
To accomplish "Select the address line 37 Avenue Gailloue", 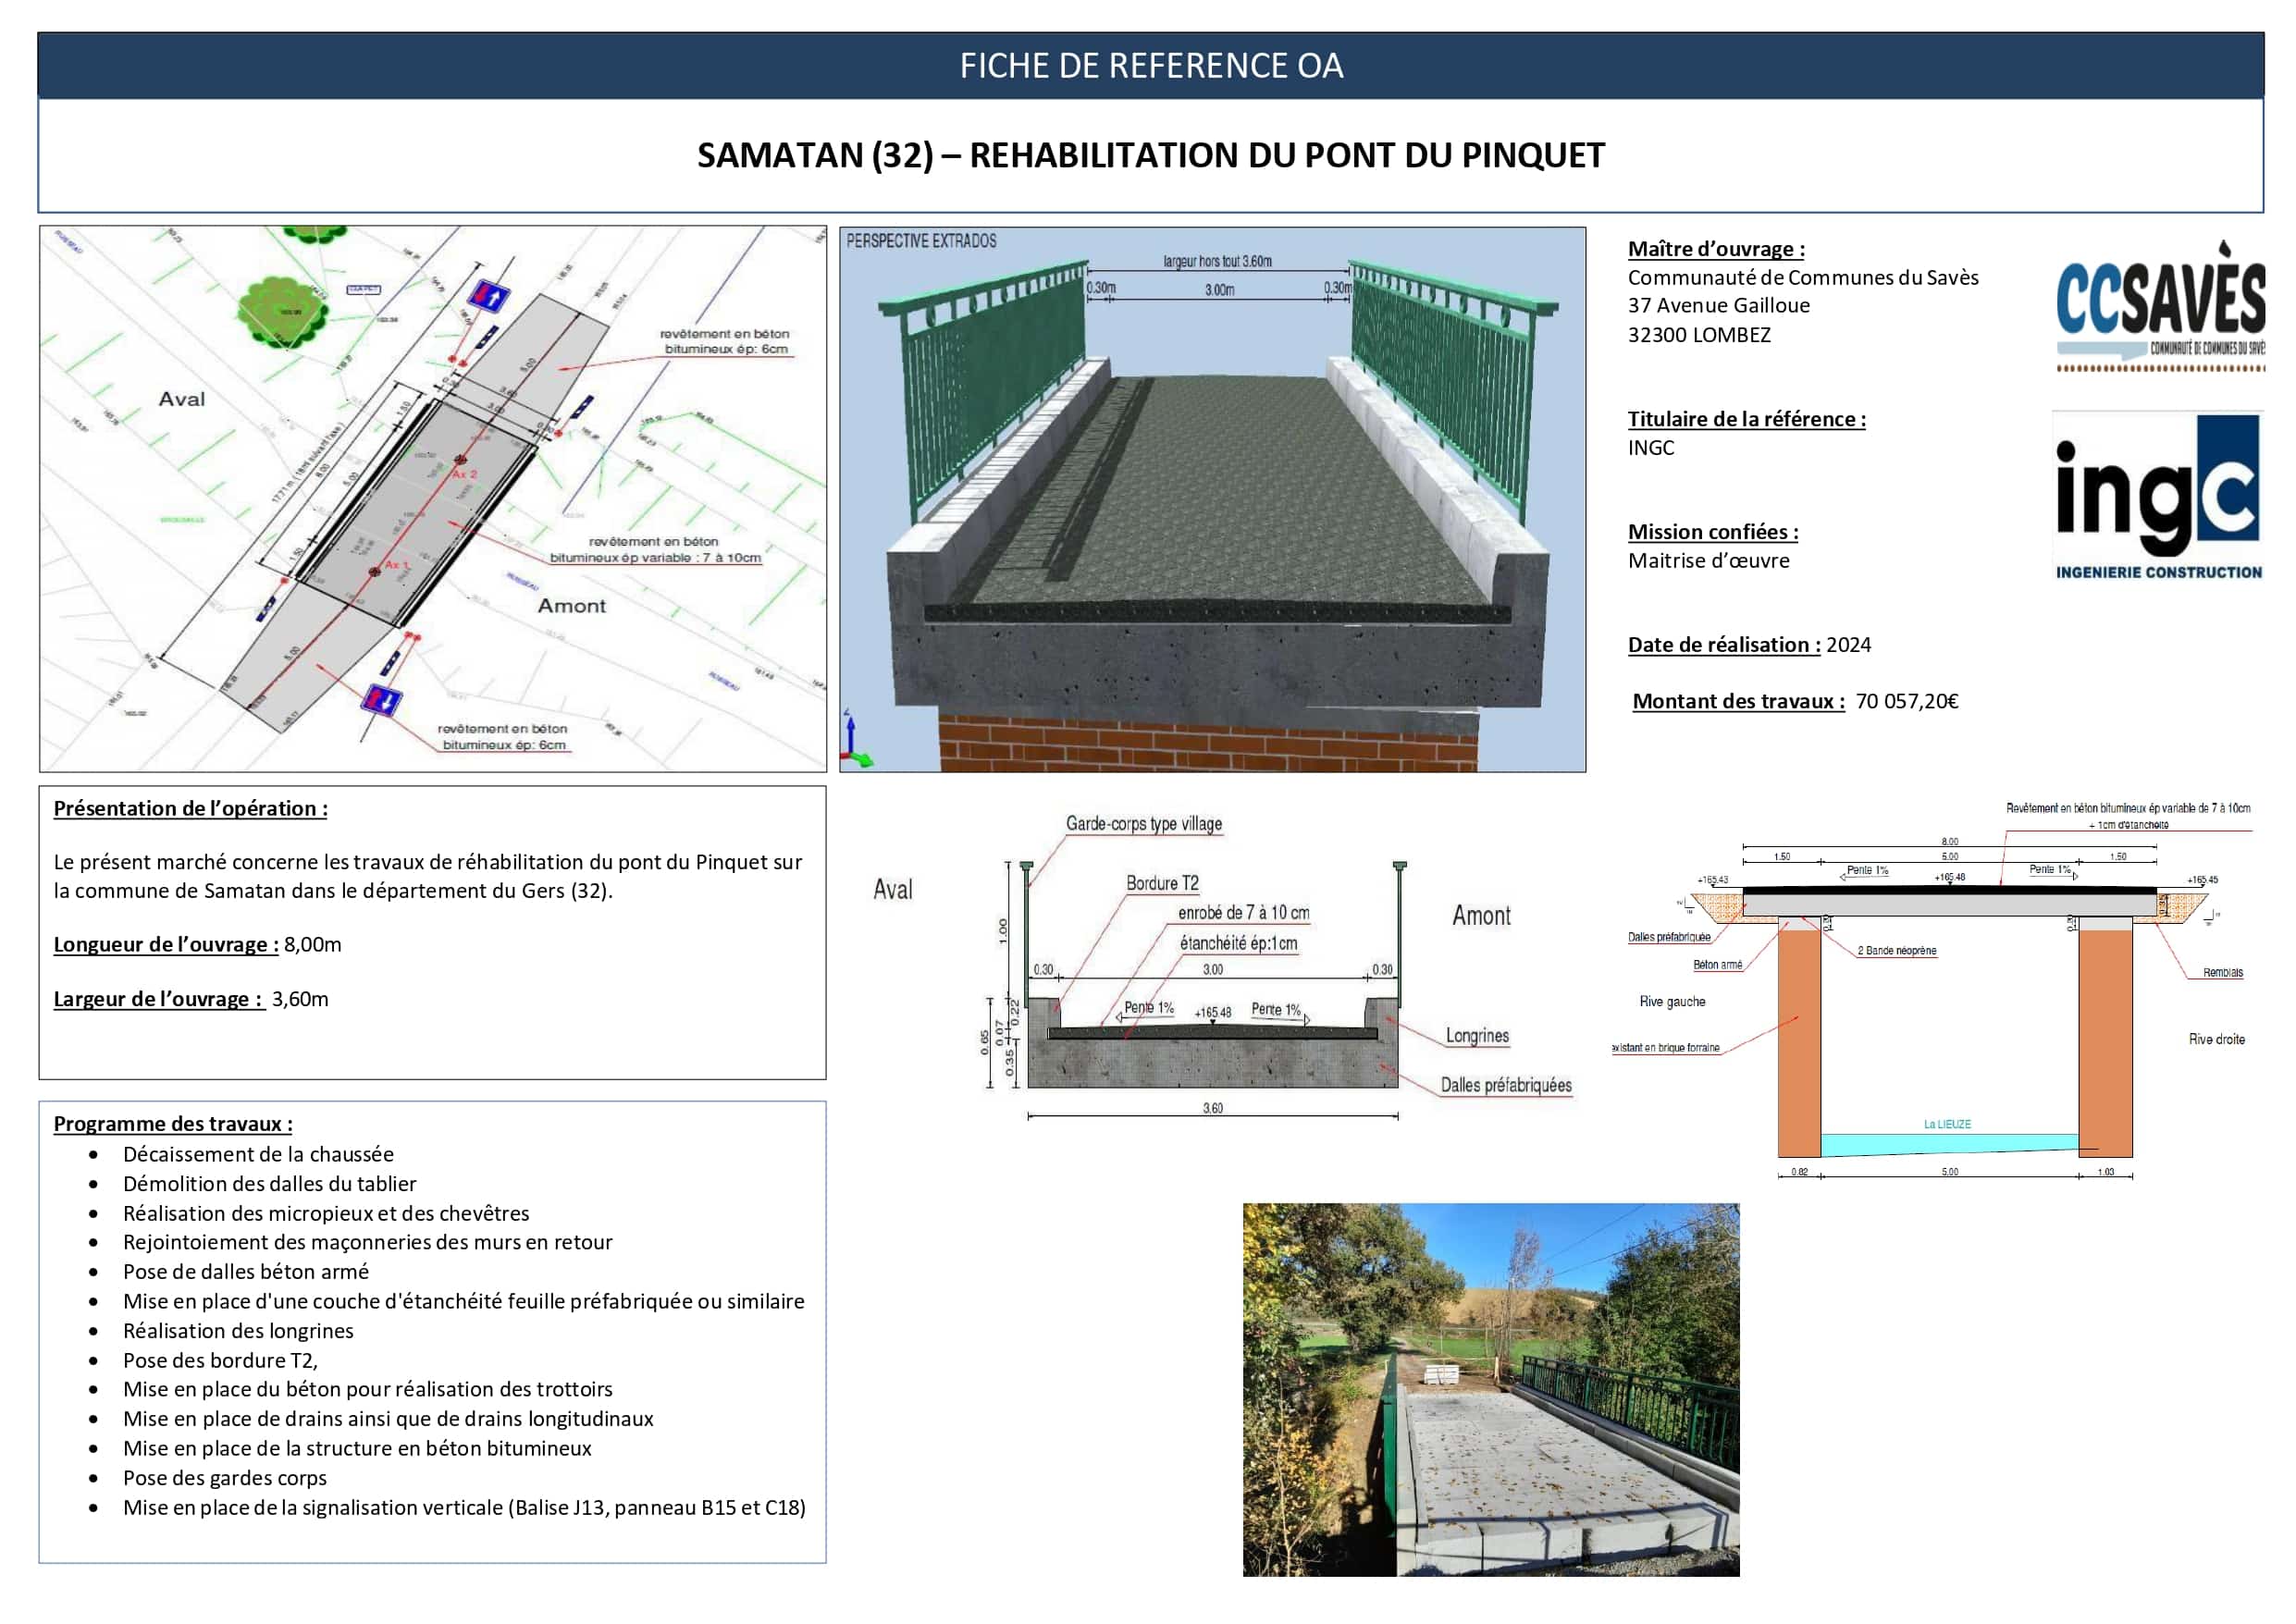I will pos(1718,306).
